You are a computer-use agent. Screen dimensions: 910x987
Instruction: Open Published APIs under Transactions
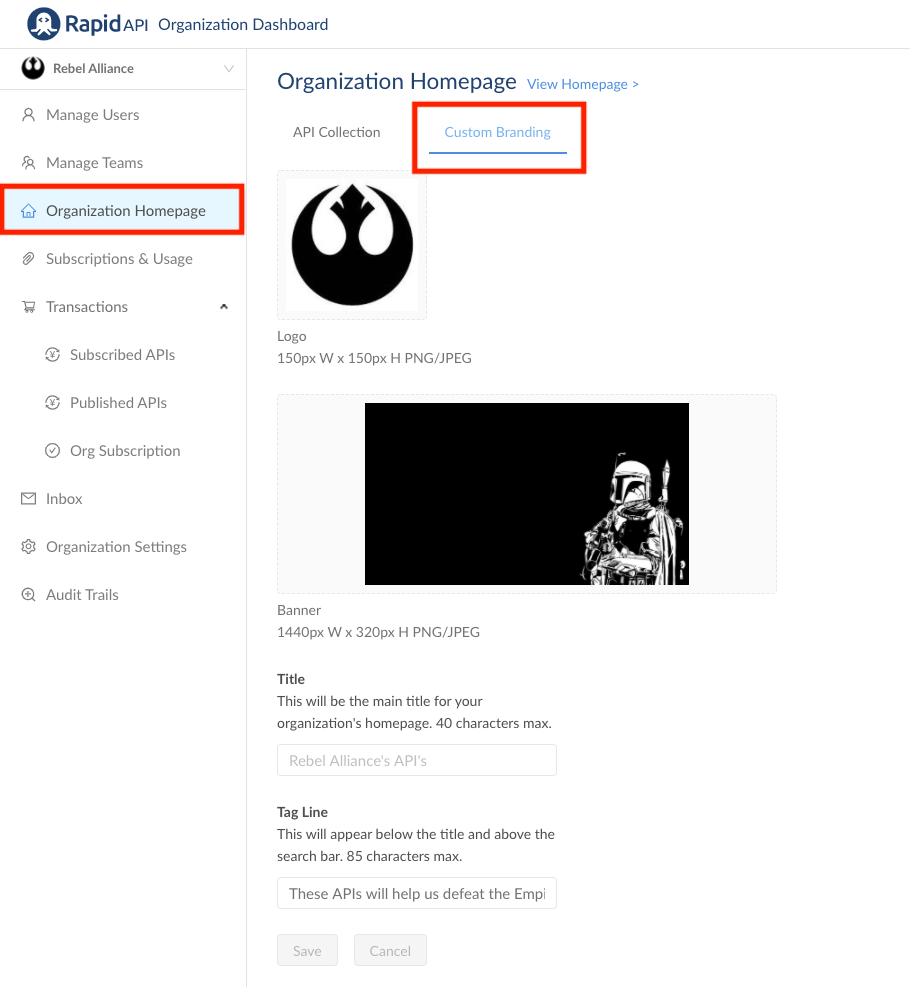point(123,402)
